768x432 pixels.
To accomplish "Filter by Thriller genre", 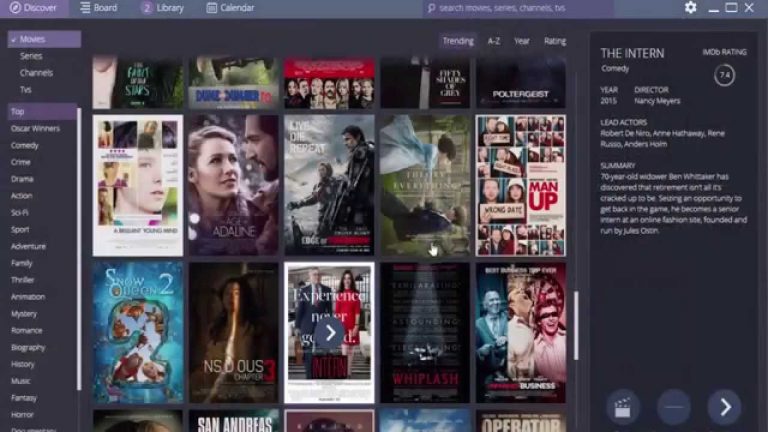I will coord(23,280).
